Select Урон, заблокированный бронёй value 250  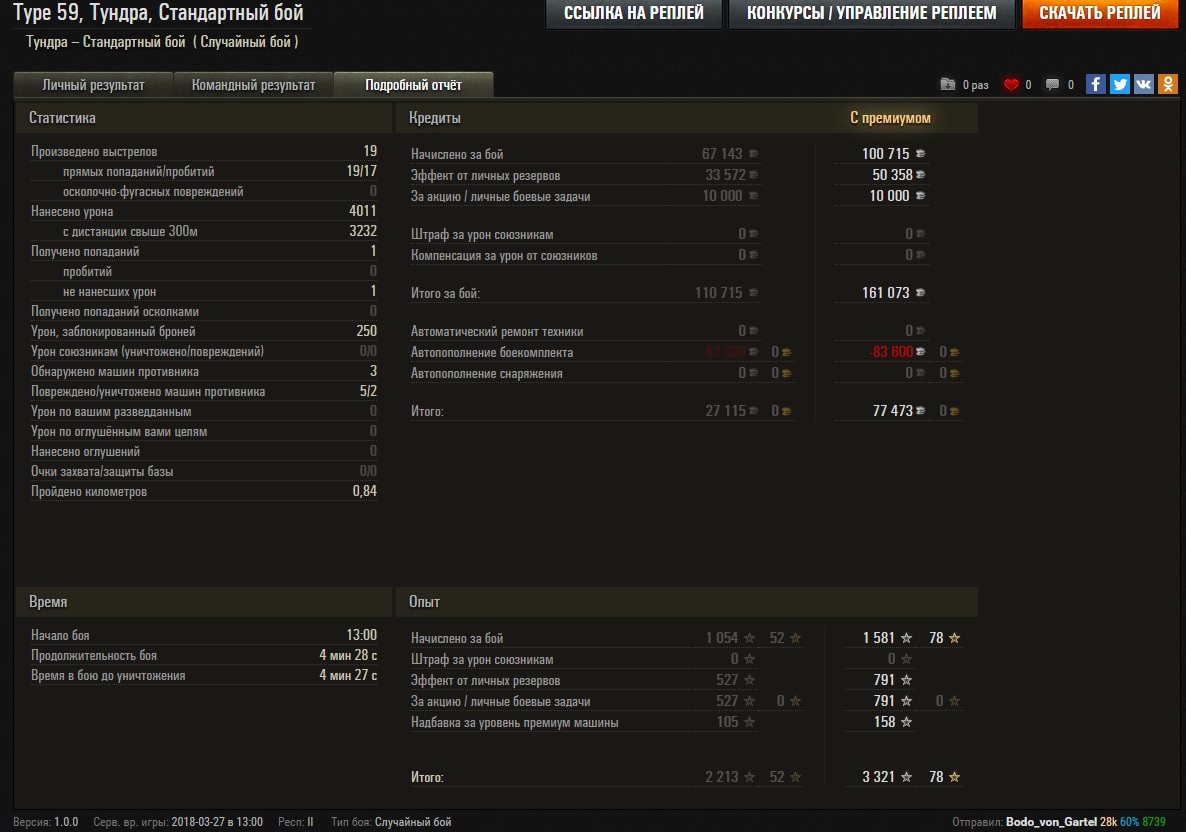[x=366, y=331]
